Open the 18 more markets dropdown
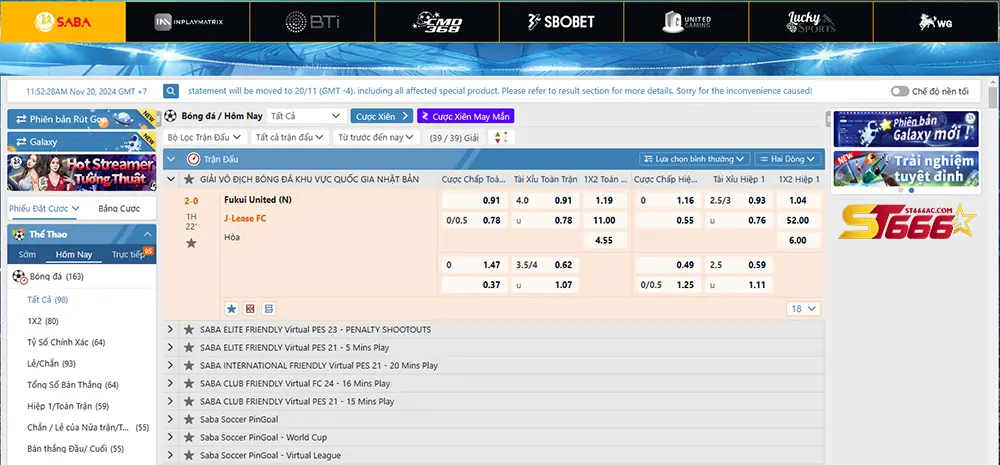1000x465 pixels. (x=804, y=309)
